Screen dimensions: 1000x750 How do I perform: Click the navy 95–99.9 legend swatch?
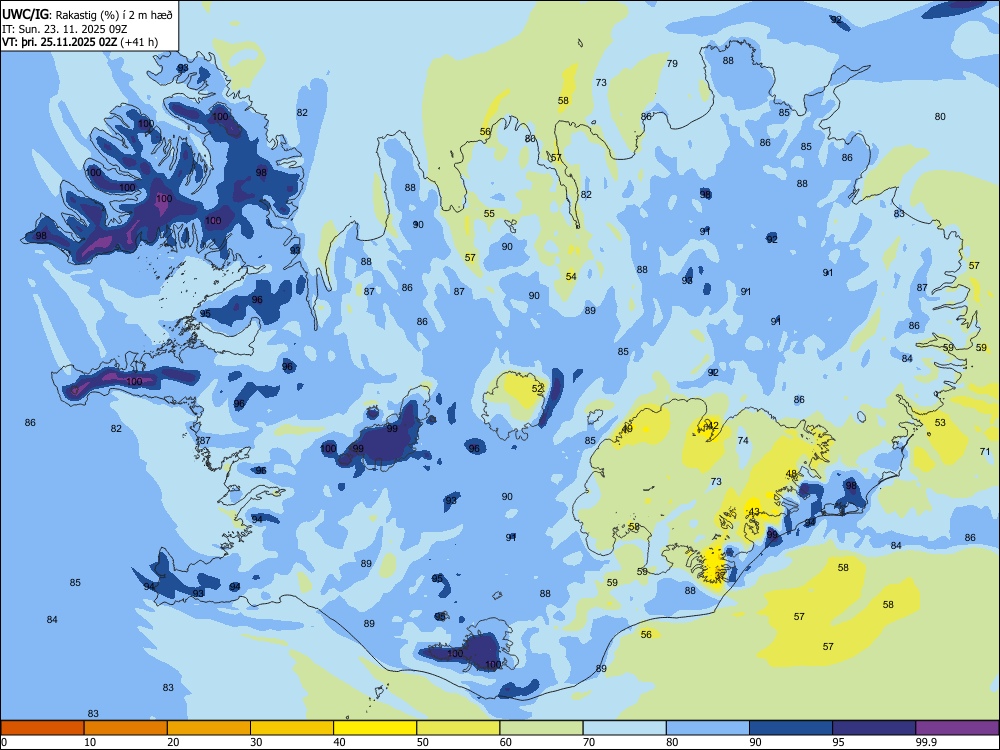(x=874, y=728)
